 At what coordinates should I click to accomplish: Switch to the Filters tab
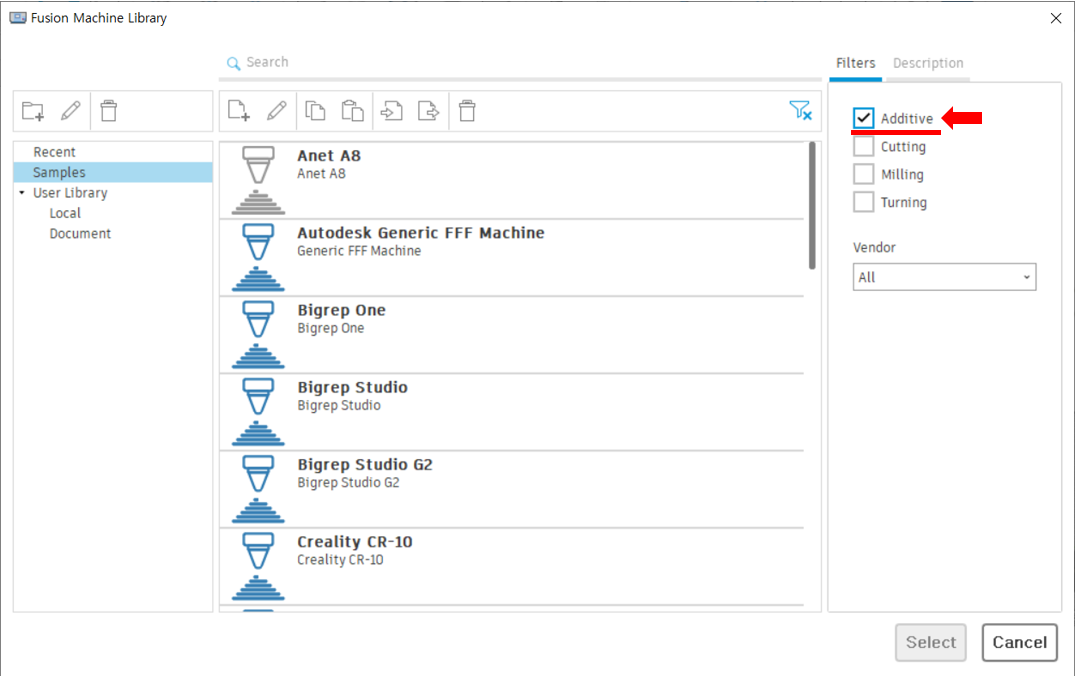855,63
